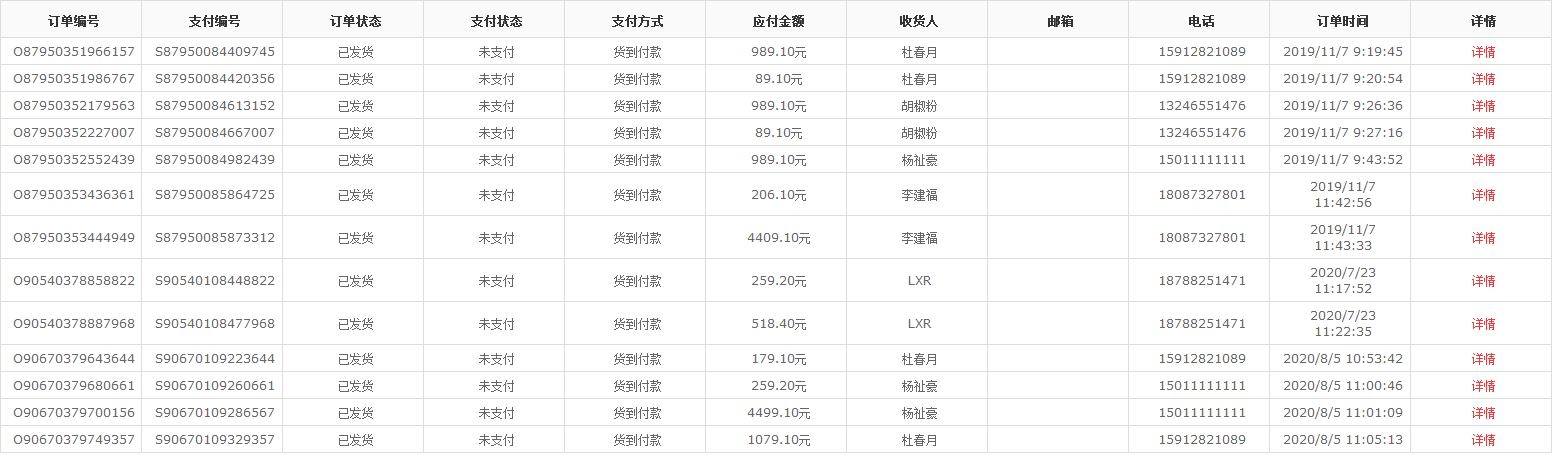1555x472 pixels.
Task: Open 详情 for order O90670379700156
Action: pyautogui.click(x=1482, y=413)
